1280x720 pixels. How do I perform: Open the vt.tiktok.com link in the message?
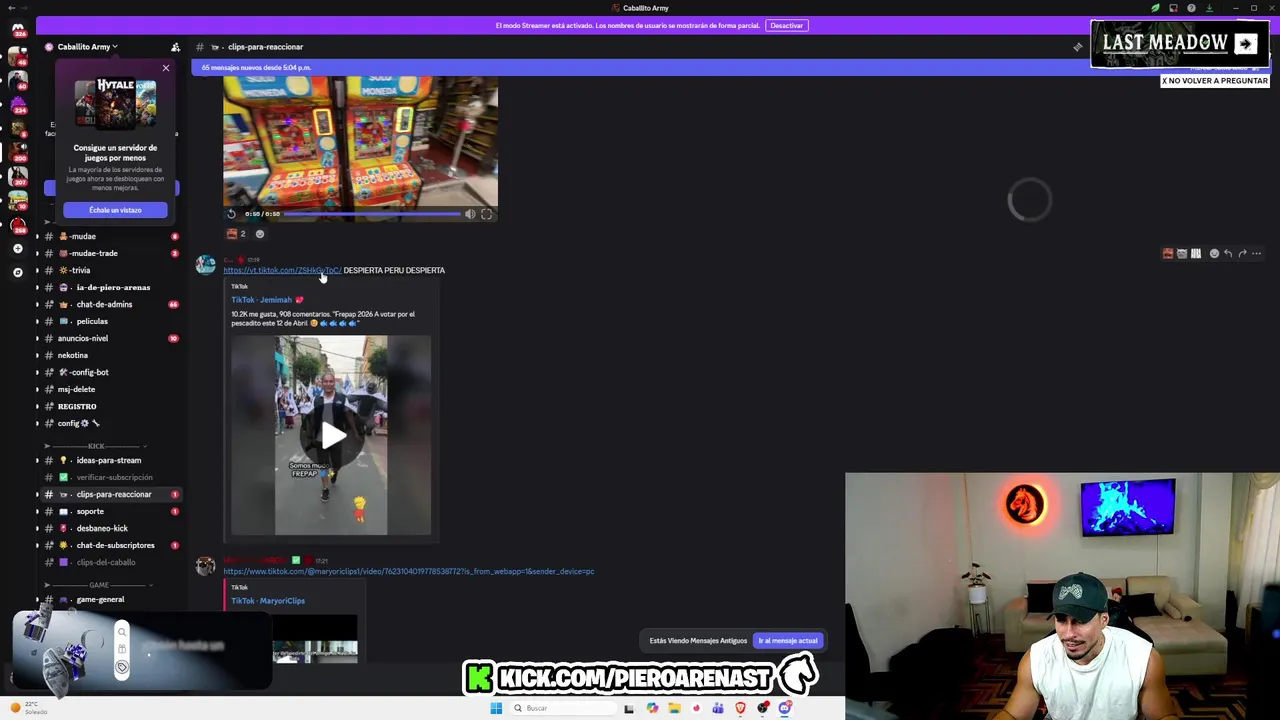tap(282, 270)
